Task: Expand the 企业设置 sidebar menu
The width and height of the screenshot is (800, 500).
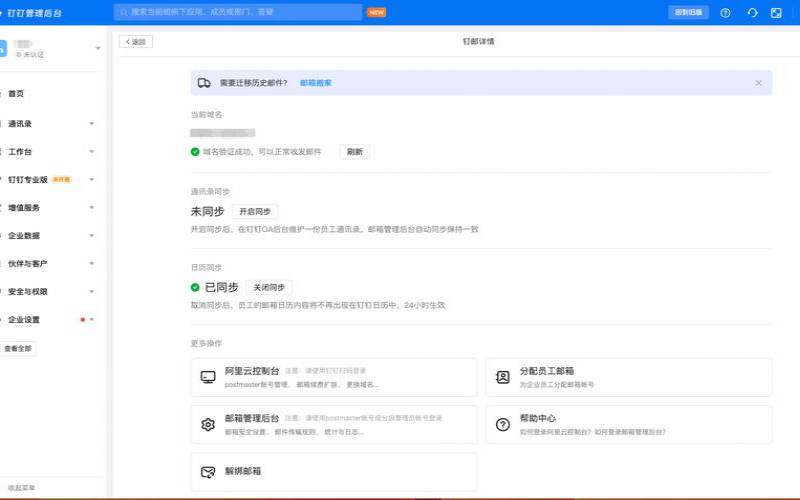Action: 92,320
